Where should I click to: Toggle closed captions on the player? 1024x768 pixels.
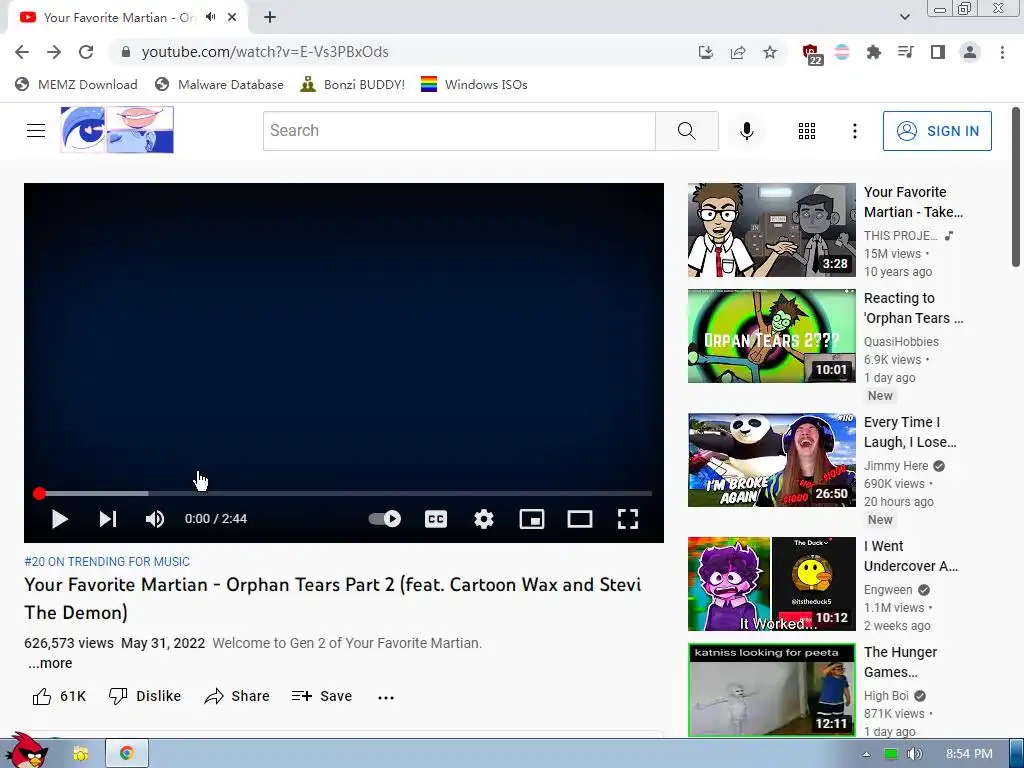coord(436,519)
